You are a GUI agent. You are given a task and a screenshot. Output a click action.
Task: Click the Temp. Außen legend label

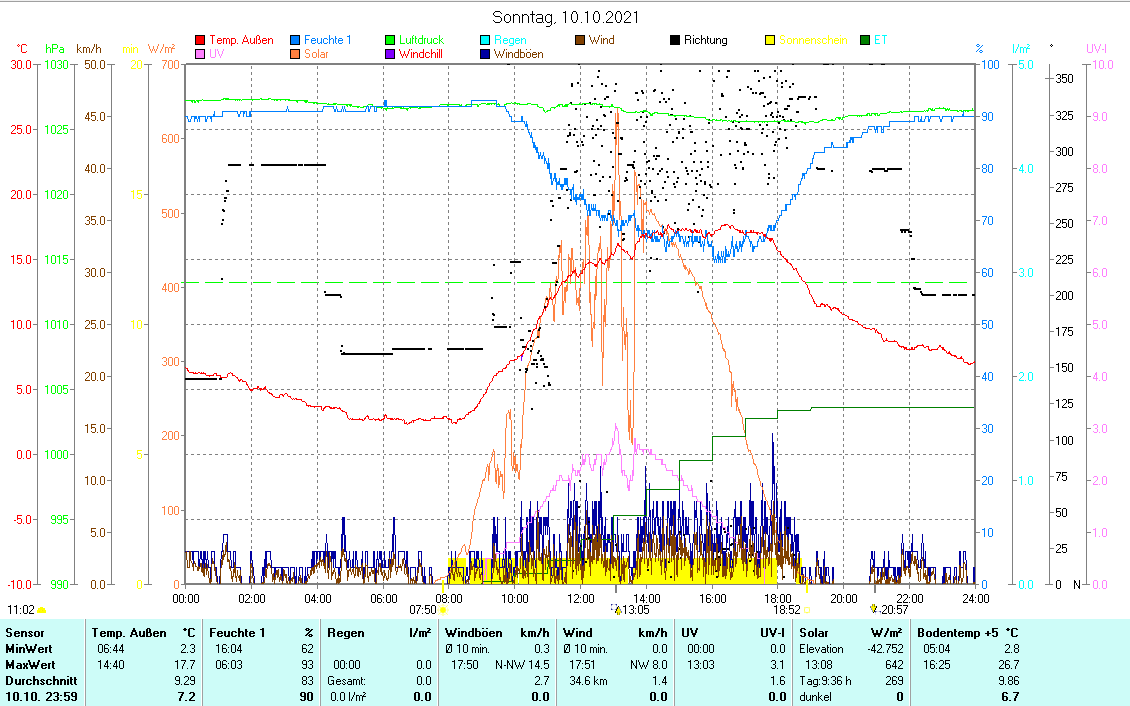click(241, 40)
